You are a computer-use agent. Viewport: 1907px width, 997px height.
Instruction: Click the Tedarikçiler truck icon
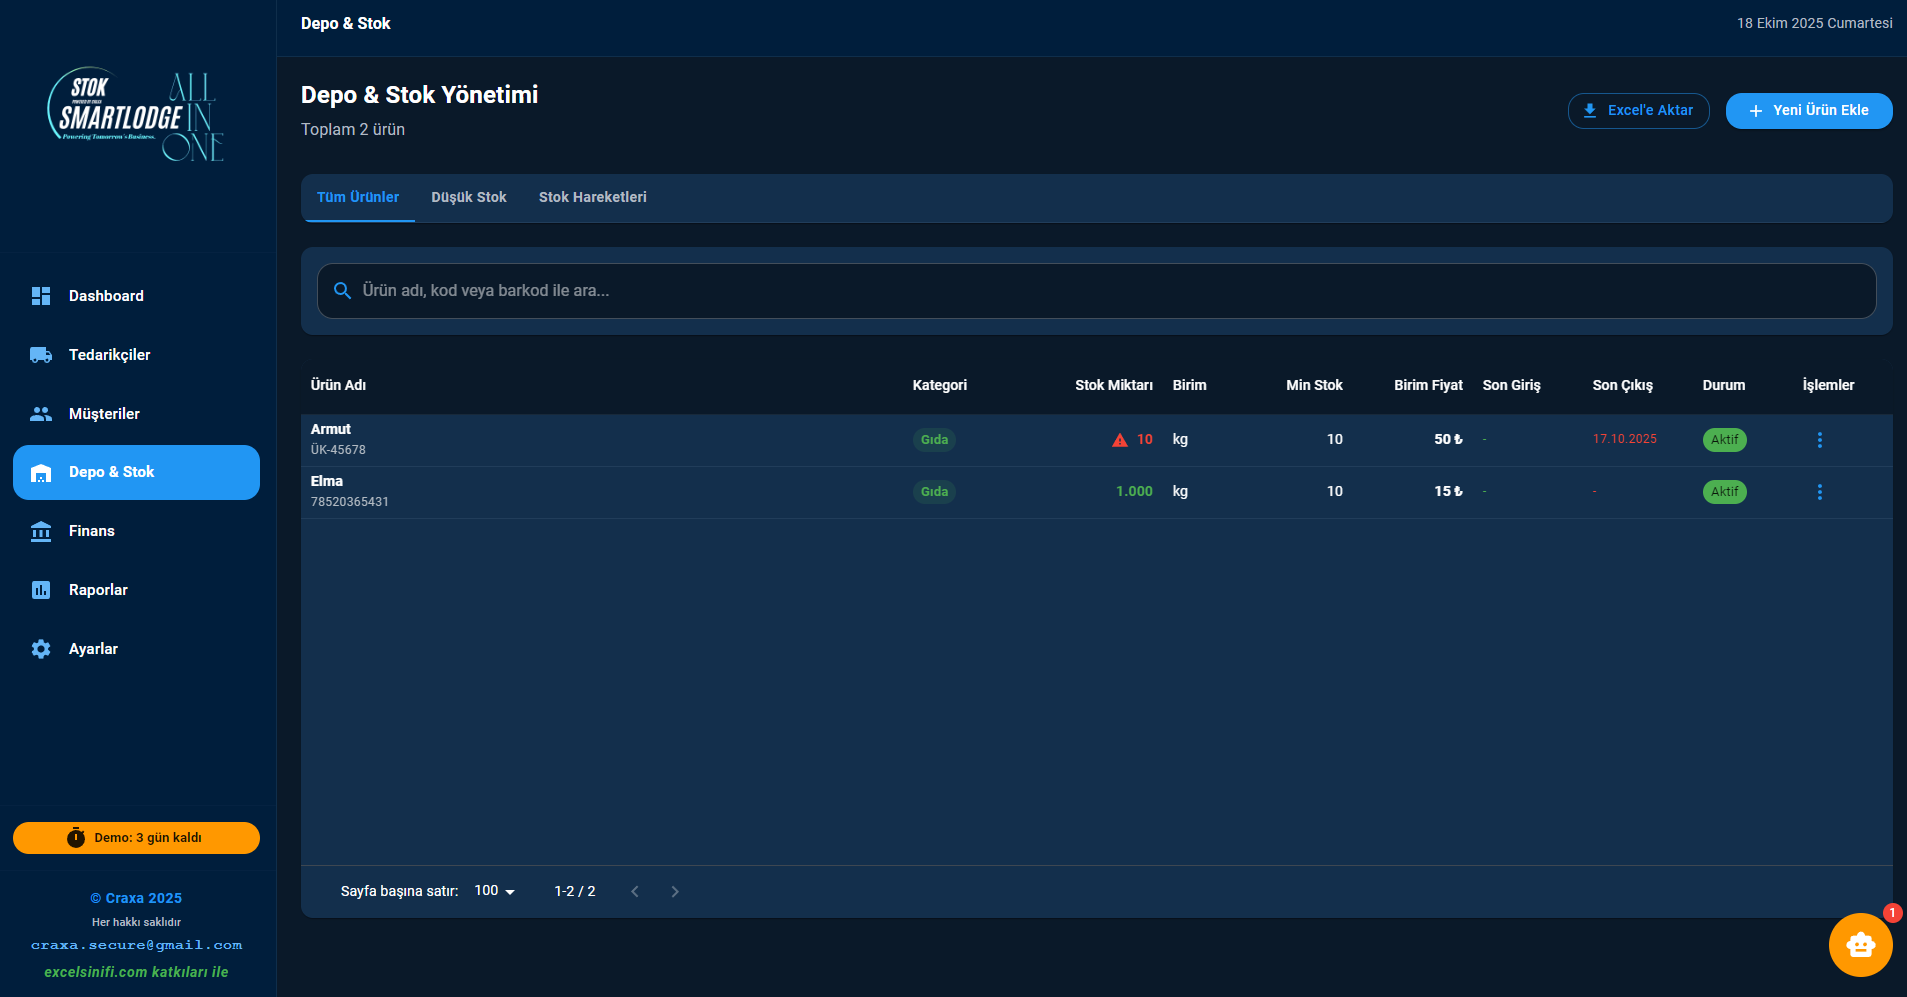[x=41, y=355]
